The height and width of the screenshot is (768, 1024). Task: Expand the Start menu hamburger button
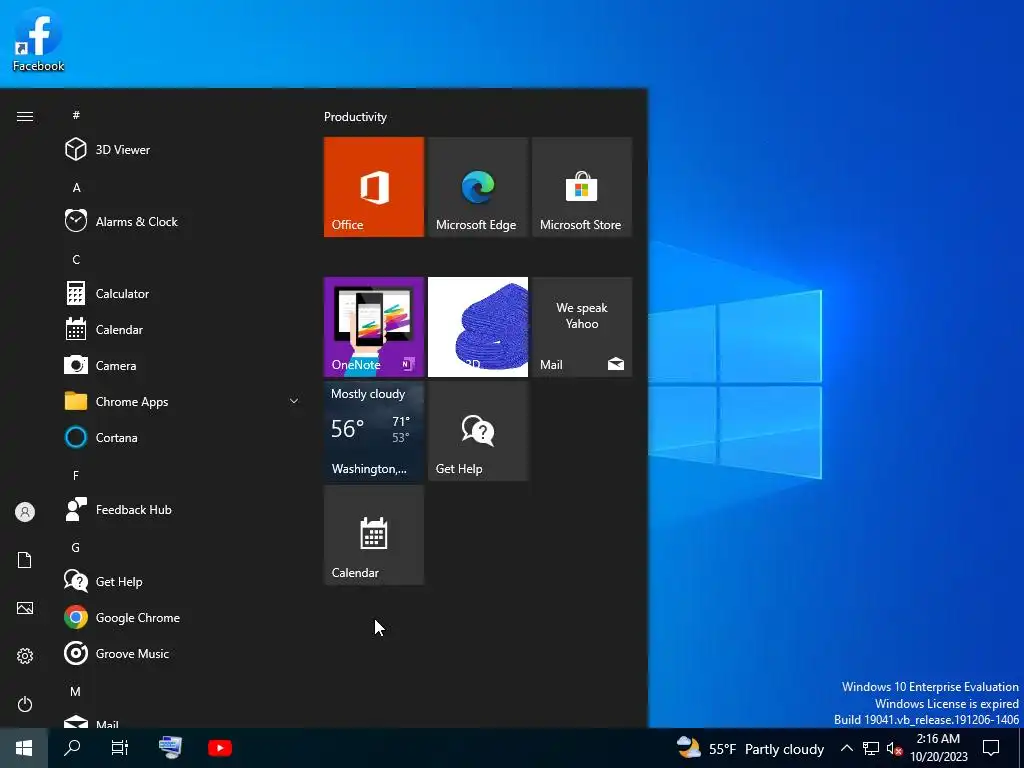tap(25, 116)
